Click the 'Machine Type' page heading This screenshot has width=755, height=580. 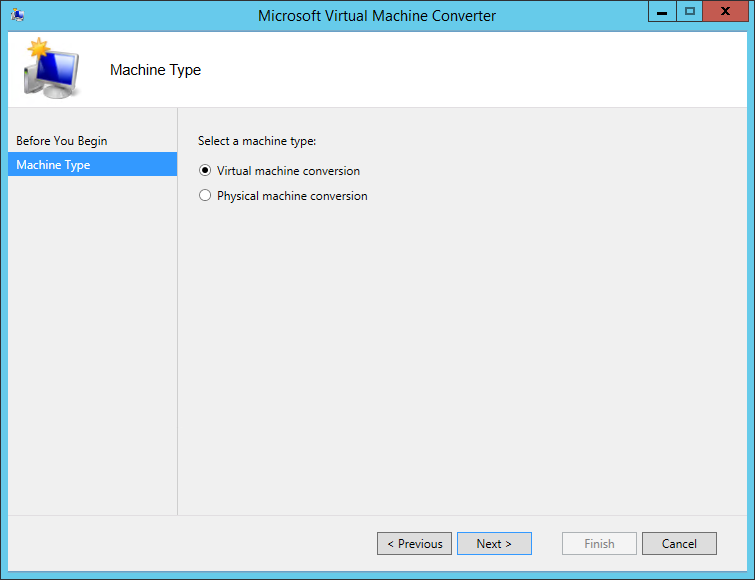[155, 70]
